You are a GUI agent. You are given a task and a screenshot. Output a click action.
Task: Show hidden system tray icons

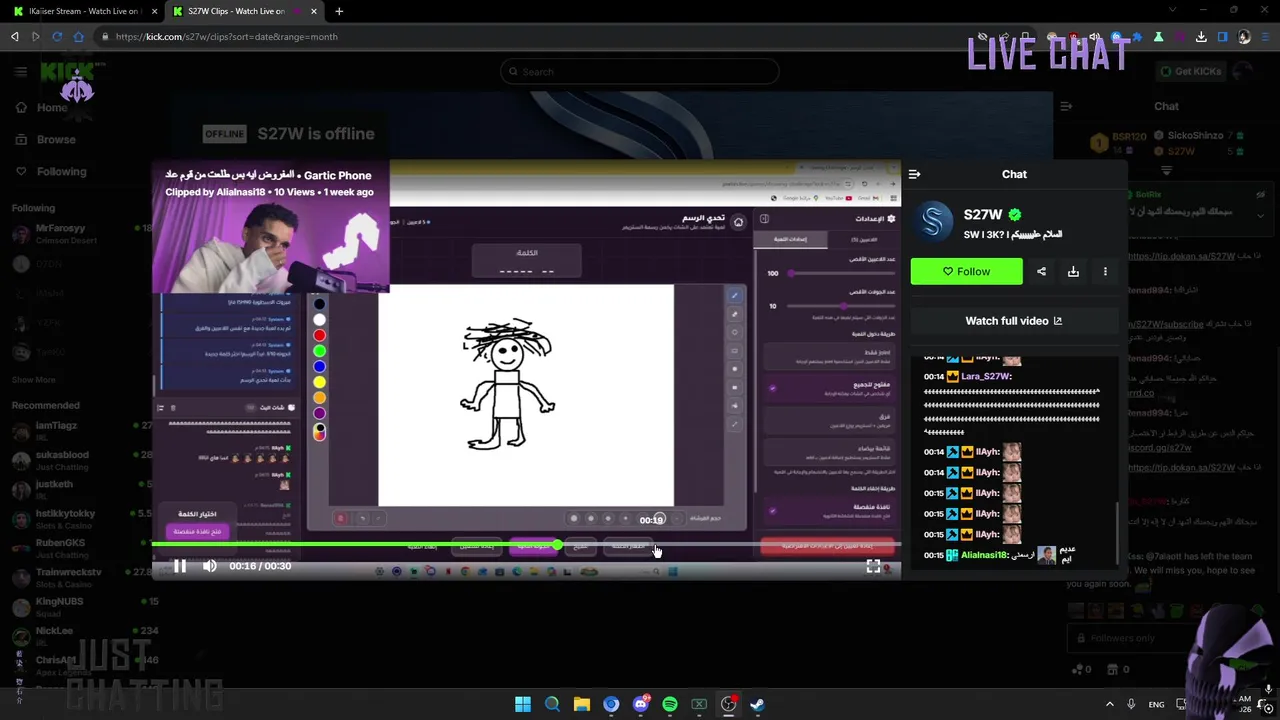(1109, 704)
